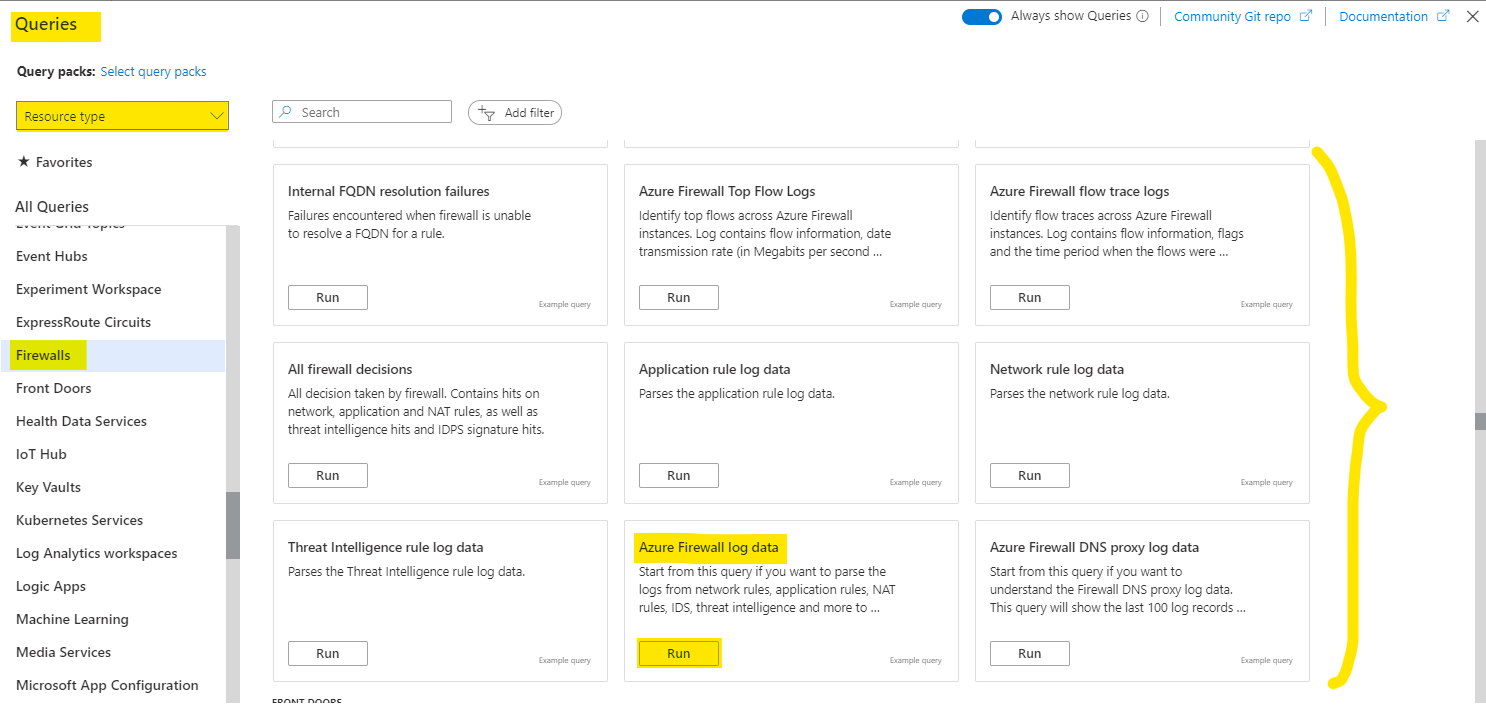Select the All Queries heading
1486x713 pixels.
pos(52,207)
